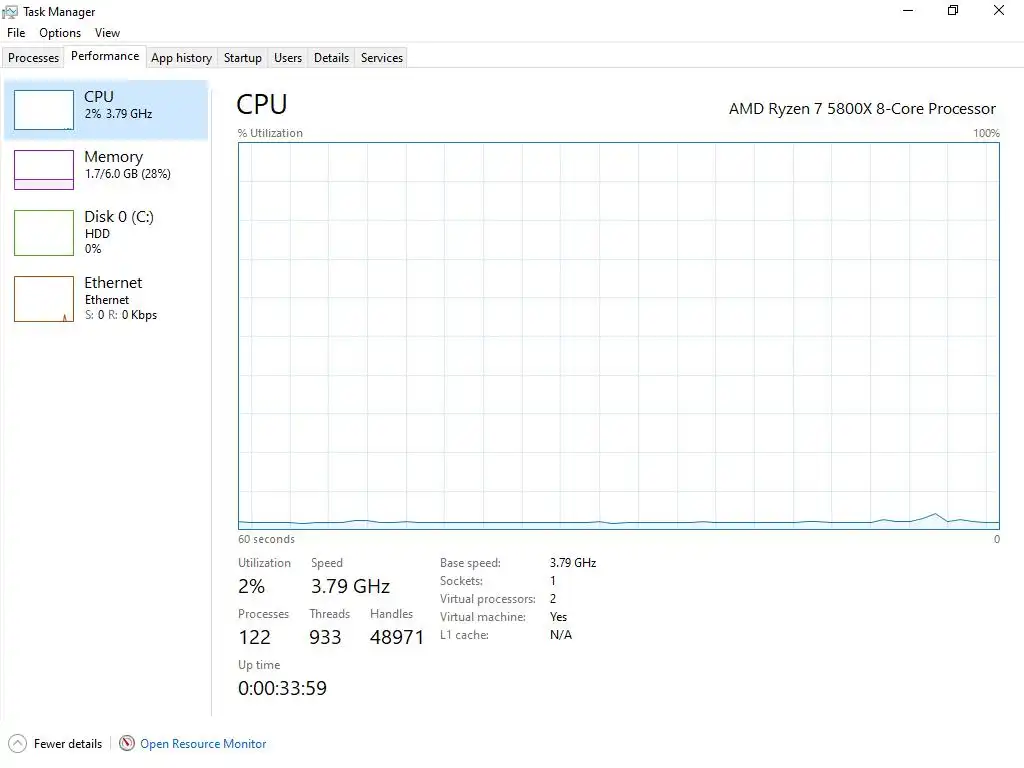Select the Disk 0 mini graph thumbnail
1024x768 pixels.
click(x=44, y=232)
